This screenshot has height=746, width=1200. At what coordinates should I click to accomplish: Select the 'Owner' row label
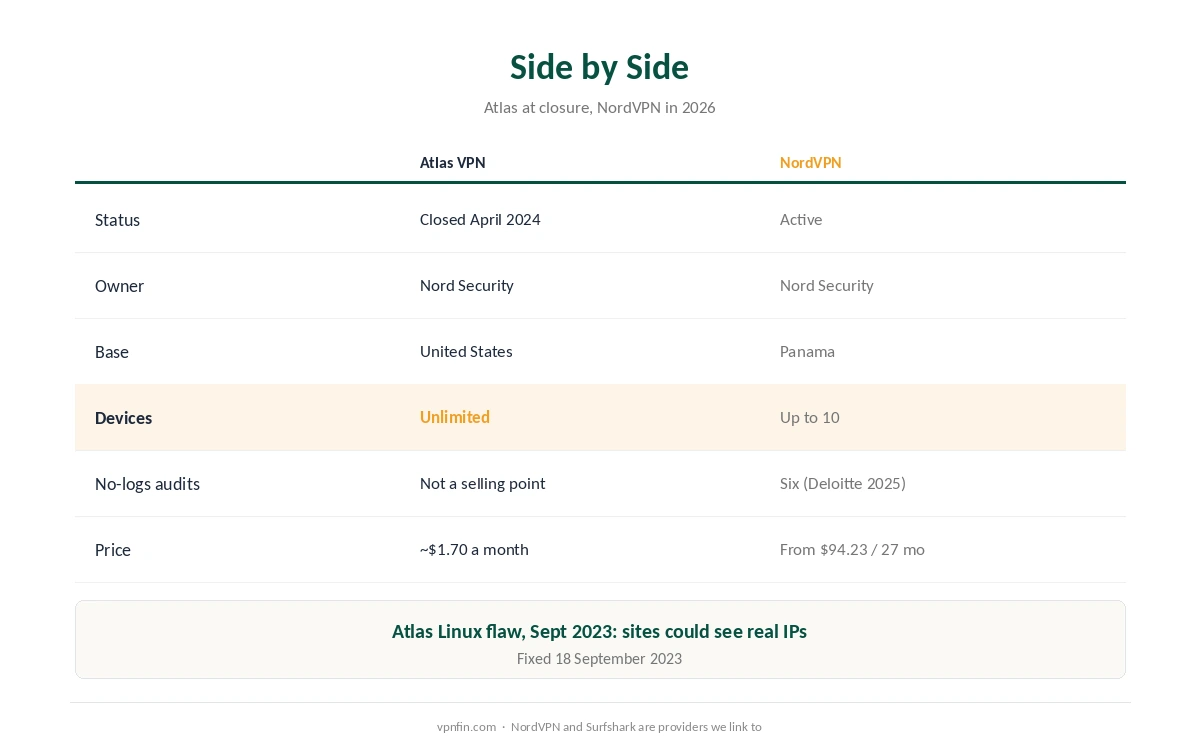point(119,286)
